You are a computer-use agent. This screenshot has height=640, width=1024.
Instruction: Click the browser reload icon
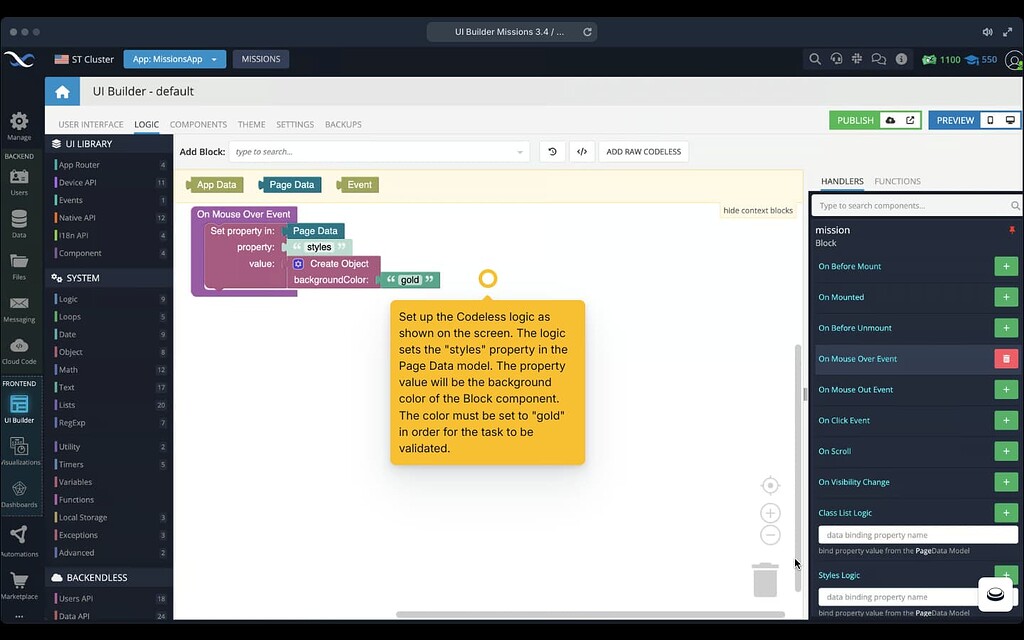click(587, 31)
